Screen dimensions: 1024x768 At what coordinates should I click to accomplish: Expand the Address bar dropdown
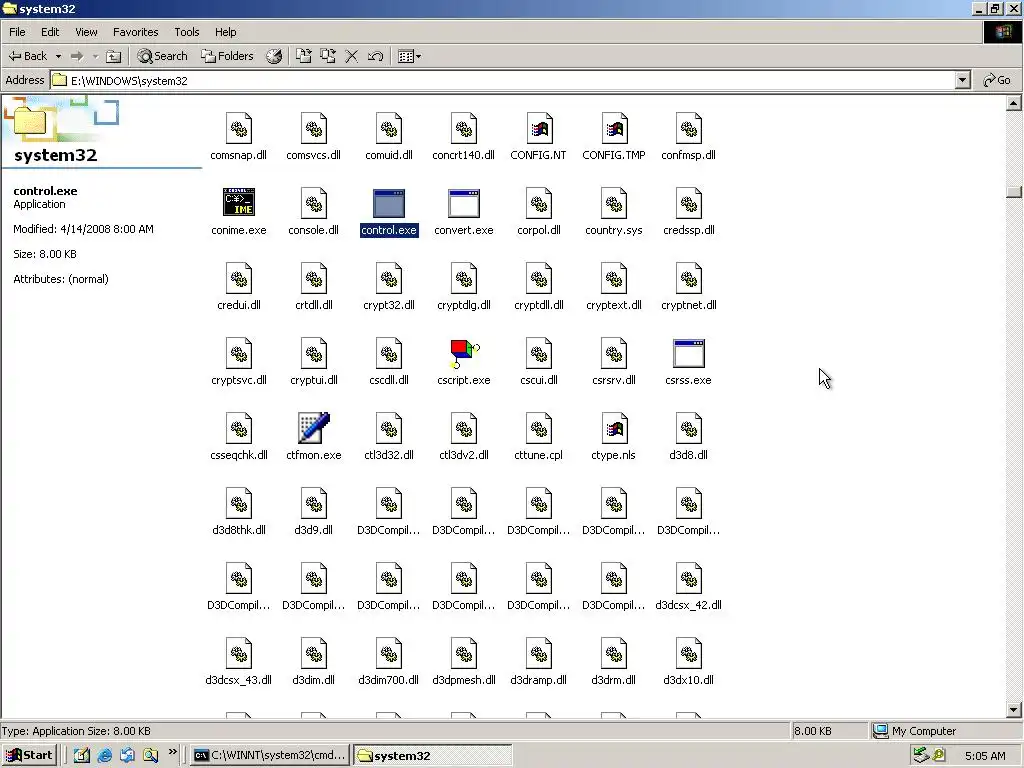962,80
